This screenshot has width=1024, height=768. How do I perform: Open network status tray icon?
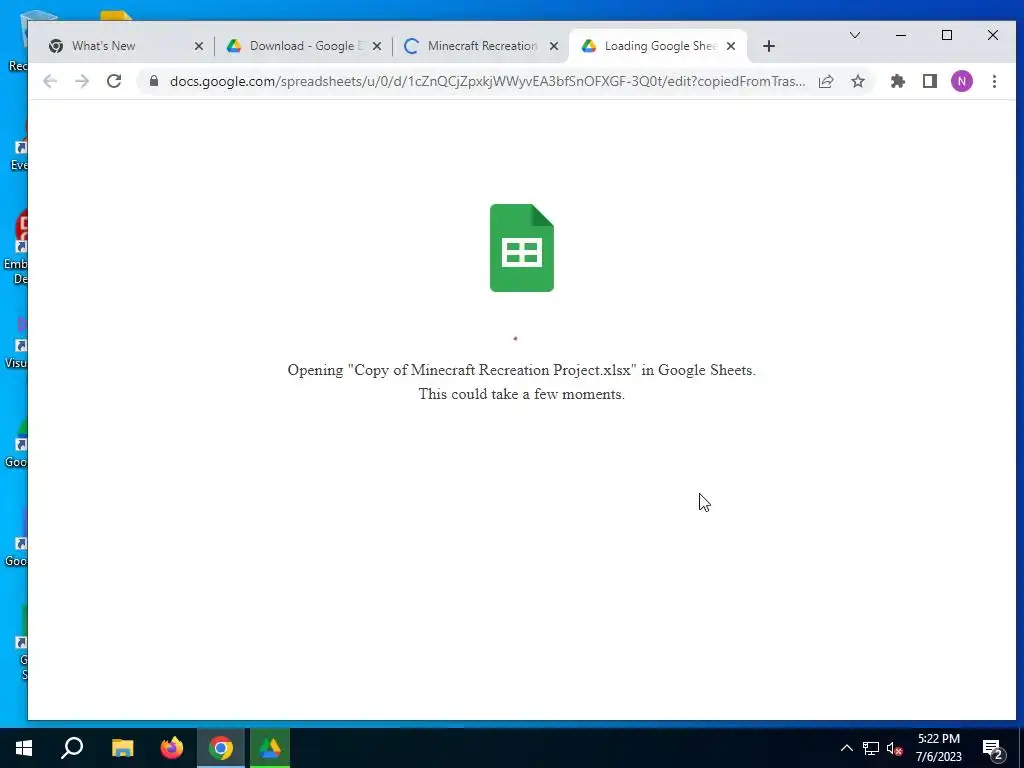click(x=871, y=748)
